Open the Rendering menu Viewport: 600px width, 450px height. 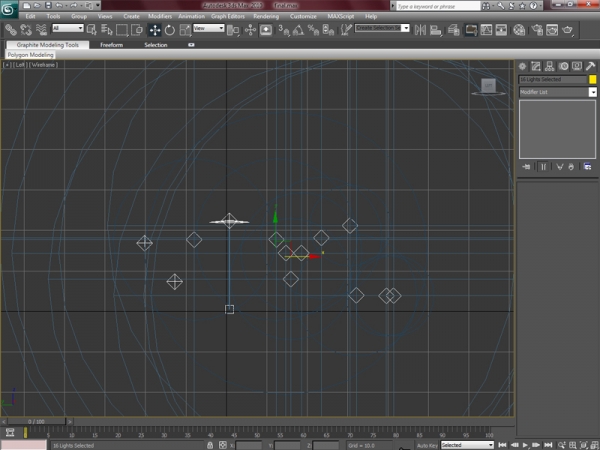pyautogui.click(x=266, y=16)
